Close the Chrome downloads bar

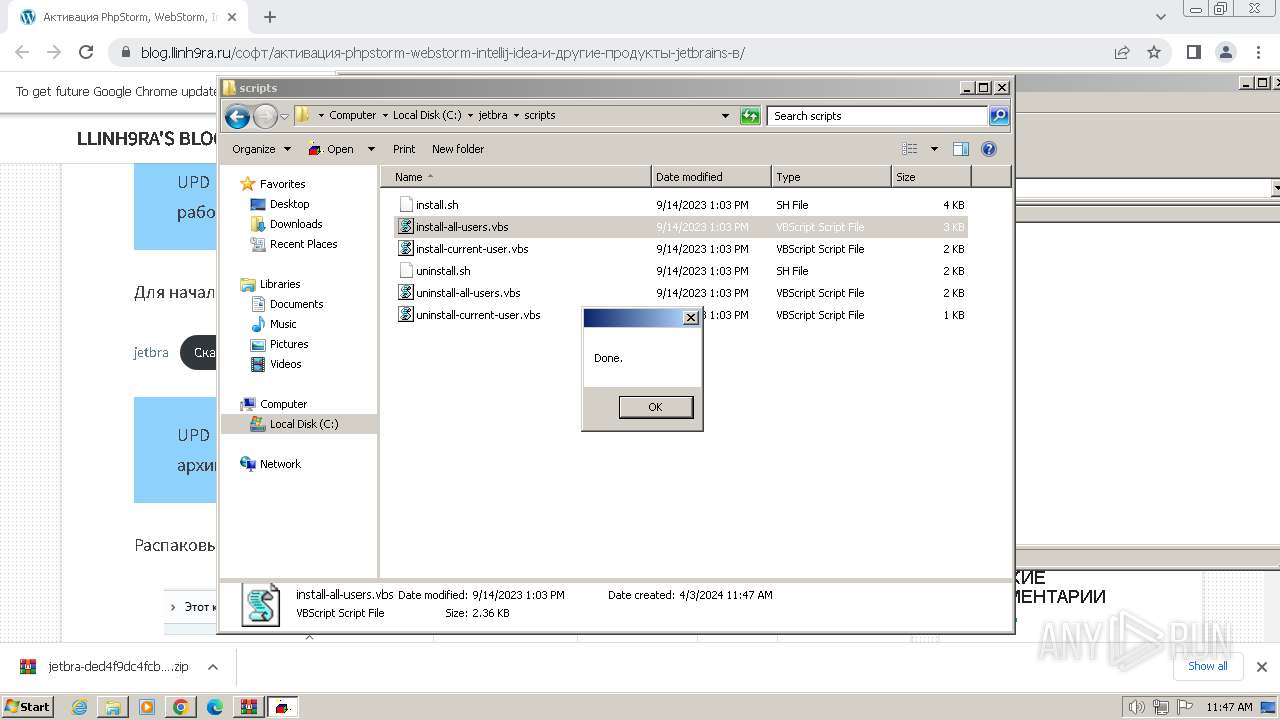pyautogui.click(x=1261, y=667)
